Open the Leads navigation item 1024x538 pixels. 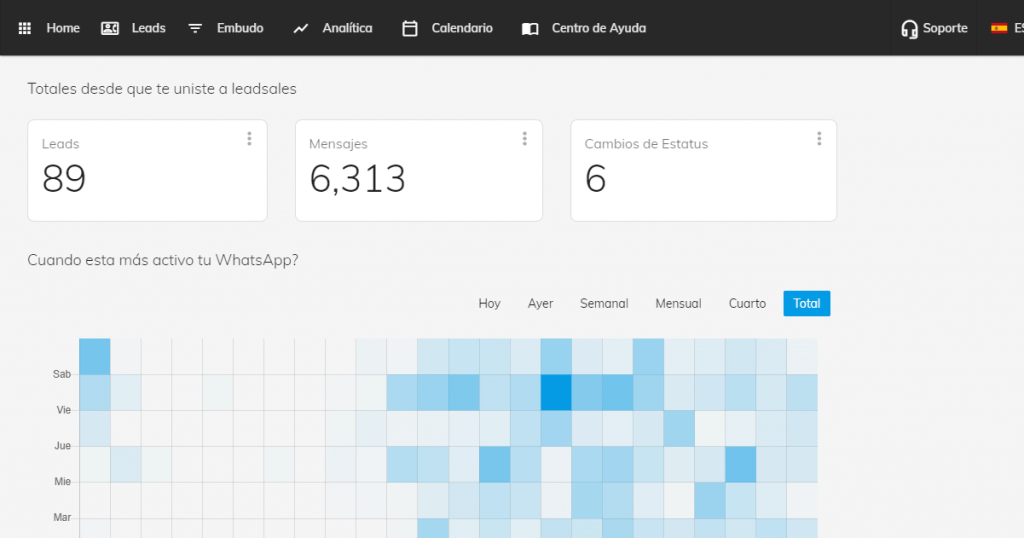point(148,28)
